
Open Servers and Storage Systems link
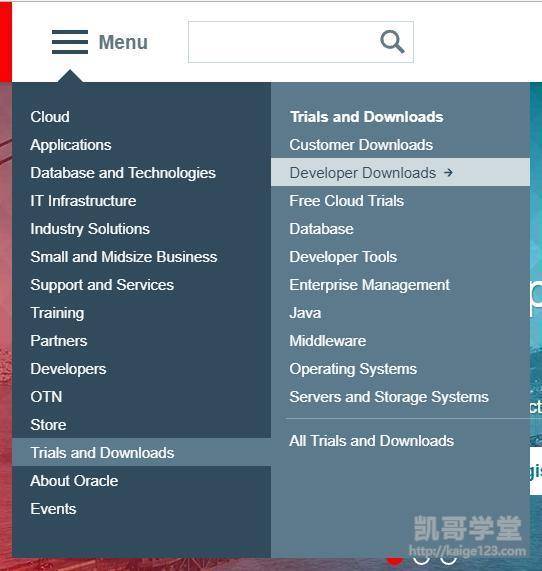point(389,397)
